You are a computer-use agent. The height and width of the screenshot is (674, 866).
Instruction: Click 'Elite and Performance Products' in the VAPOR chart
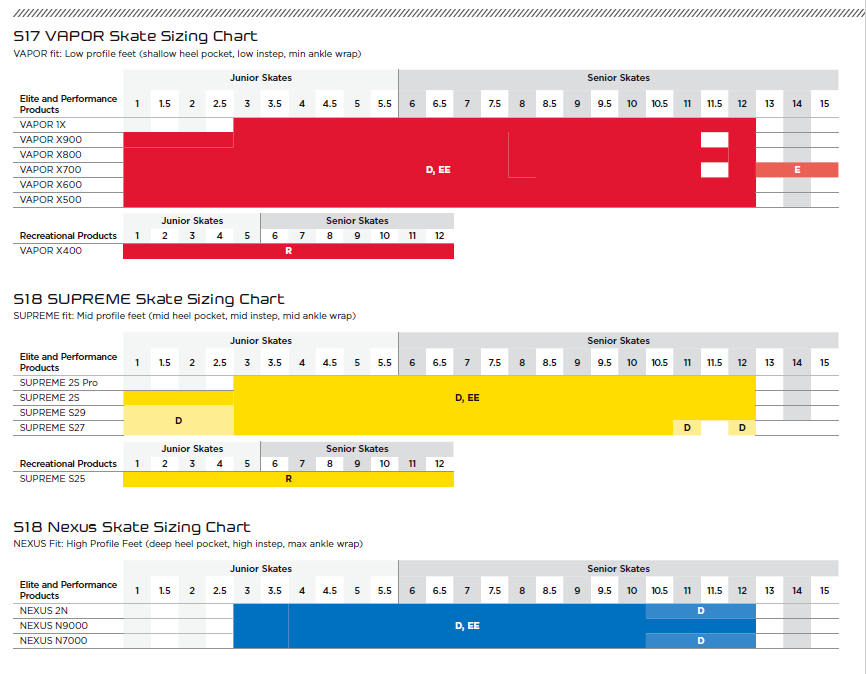pos(68,104)
